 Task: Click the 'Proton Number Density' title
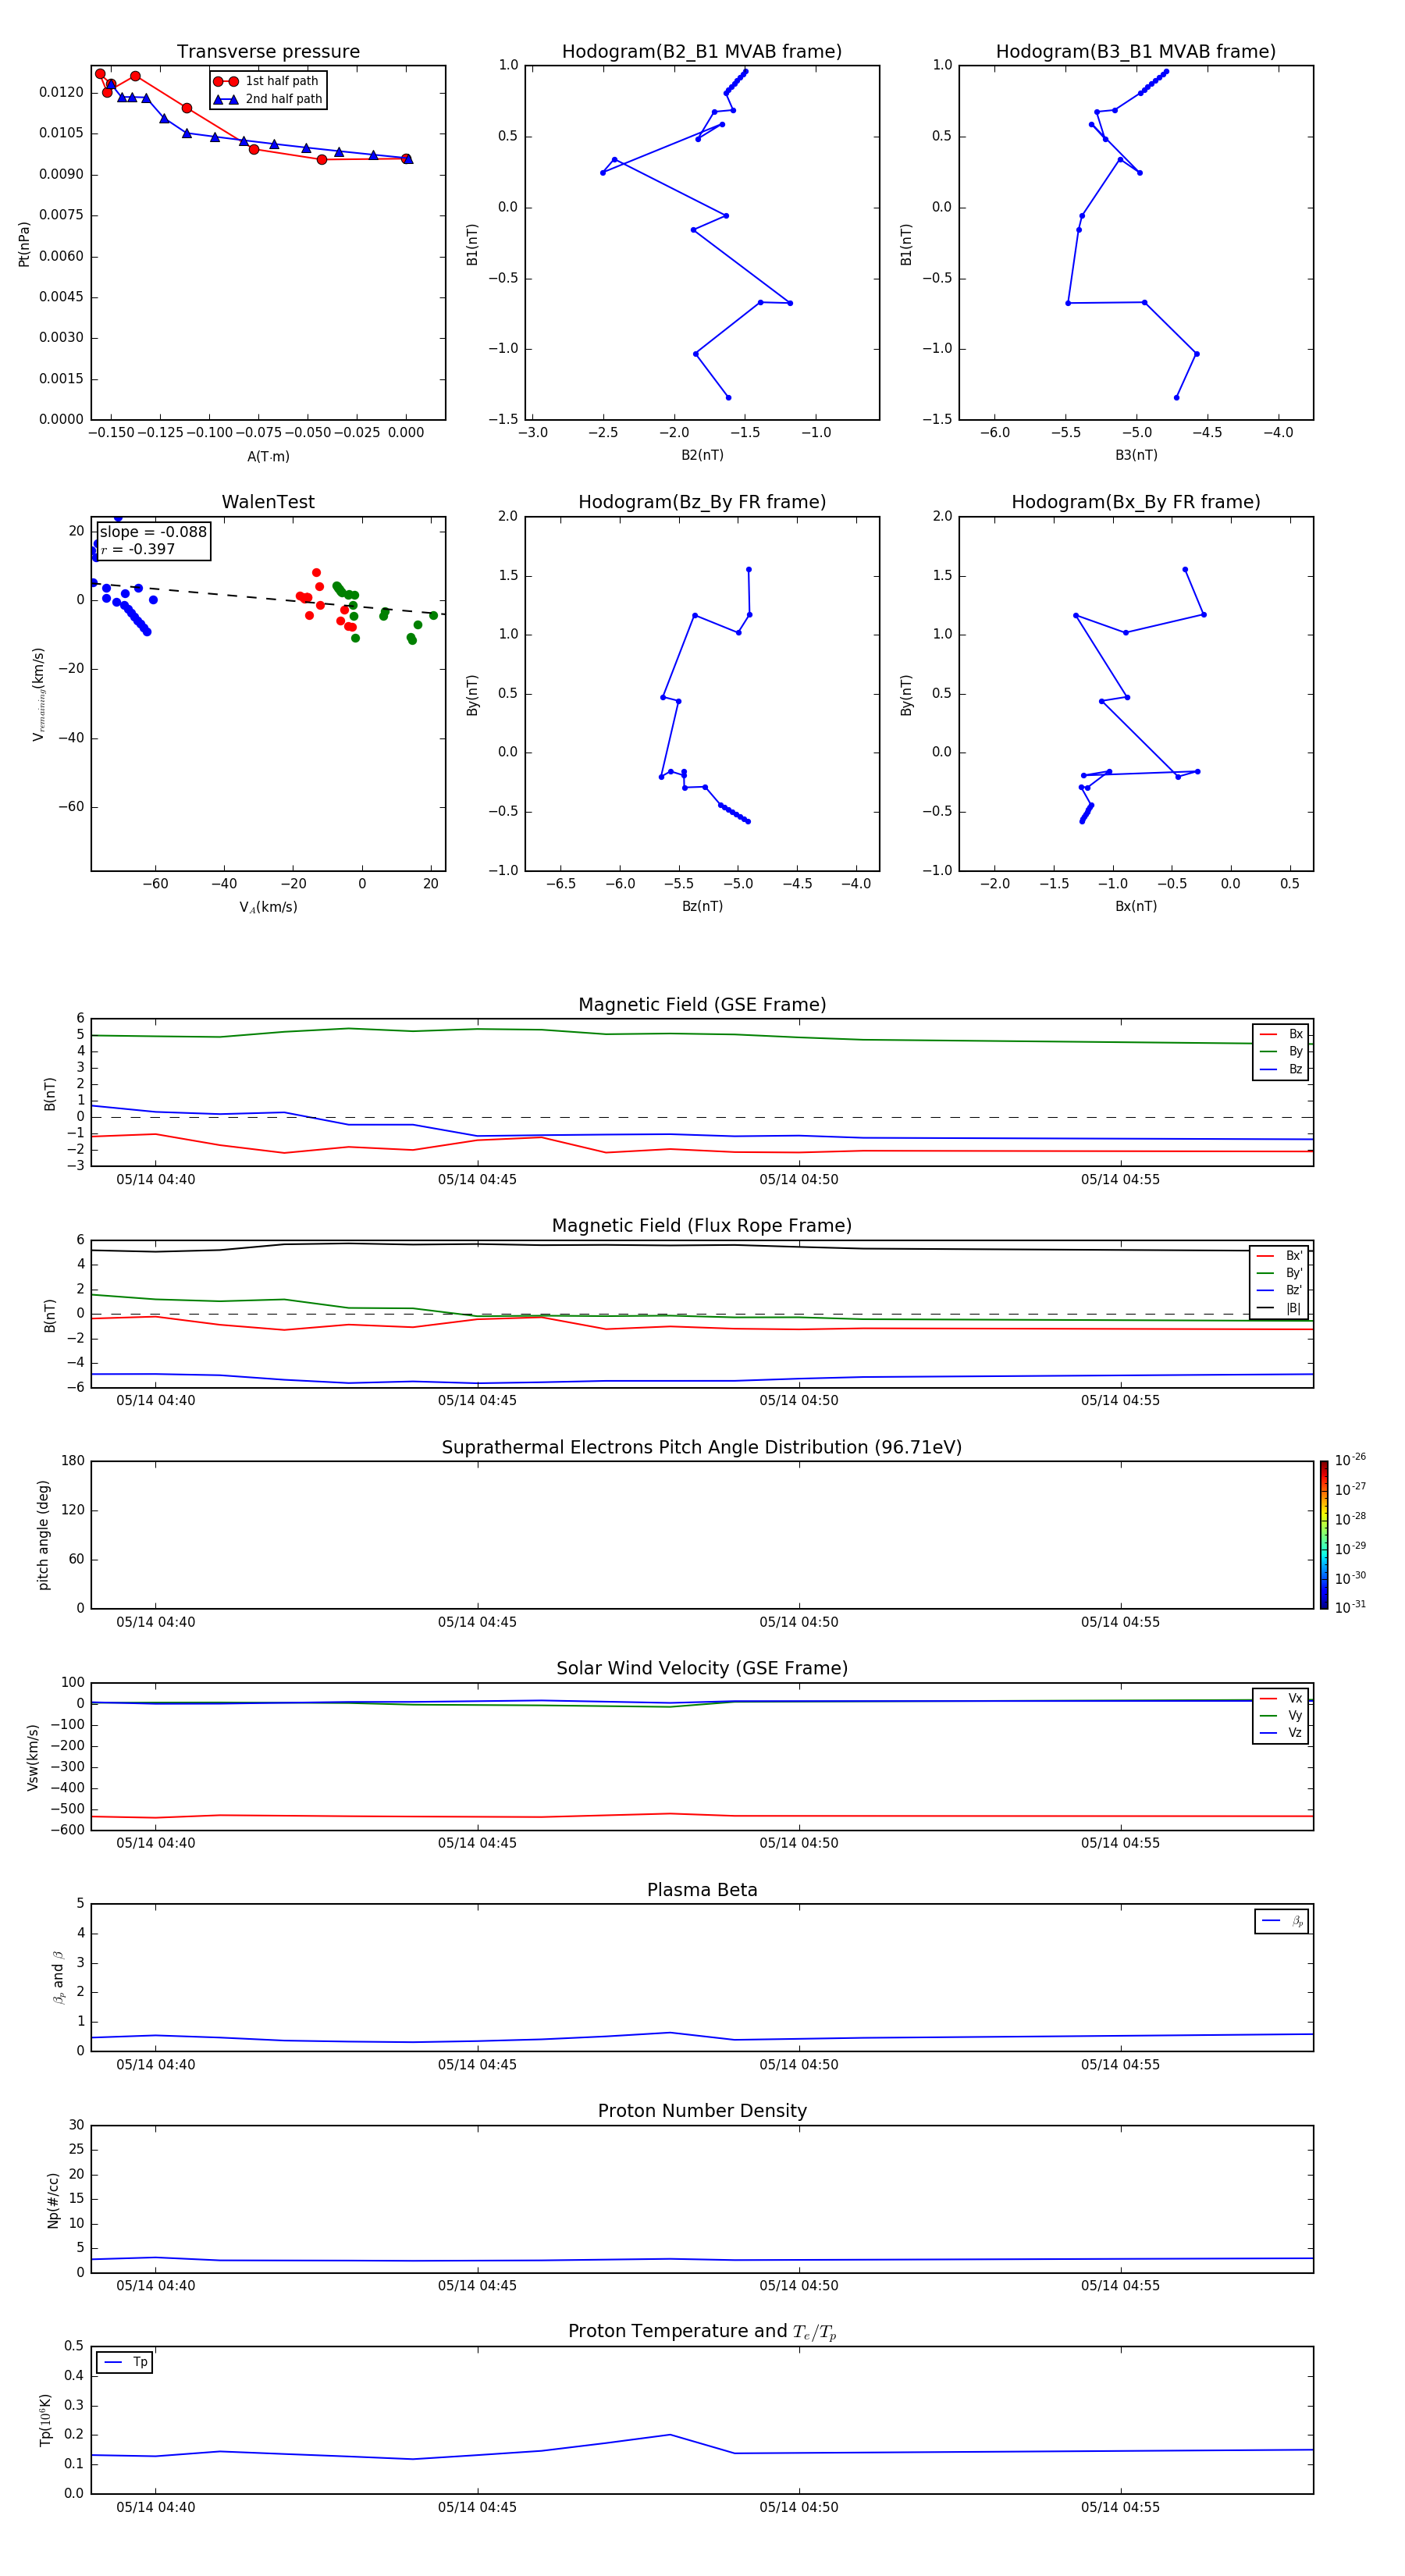point(702,2111)
